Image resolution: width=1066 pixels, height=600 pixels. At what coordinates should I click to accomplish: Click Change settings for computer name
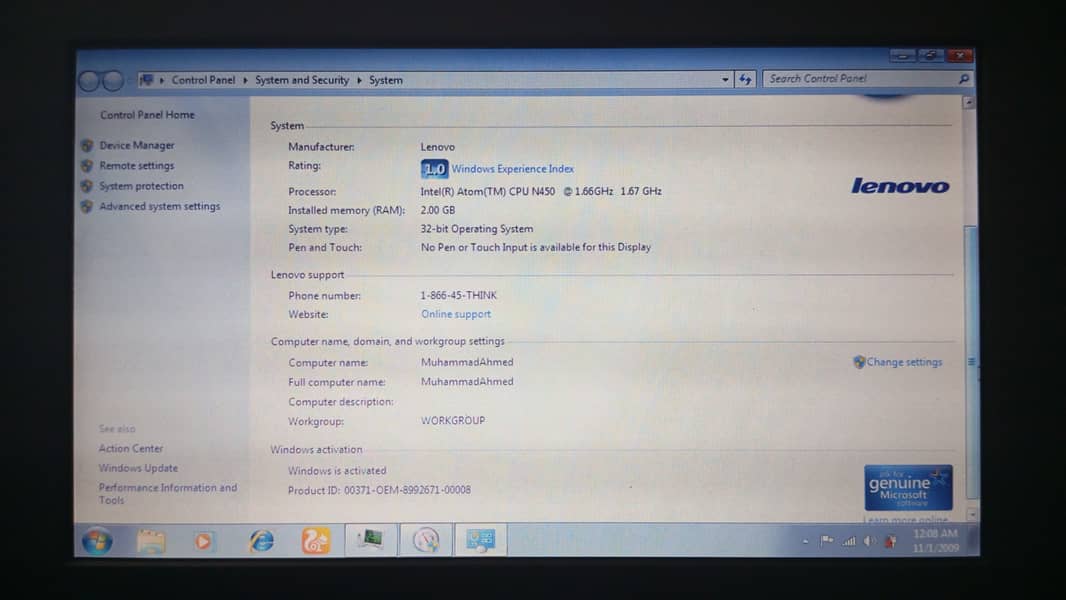[903, 362]
